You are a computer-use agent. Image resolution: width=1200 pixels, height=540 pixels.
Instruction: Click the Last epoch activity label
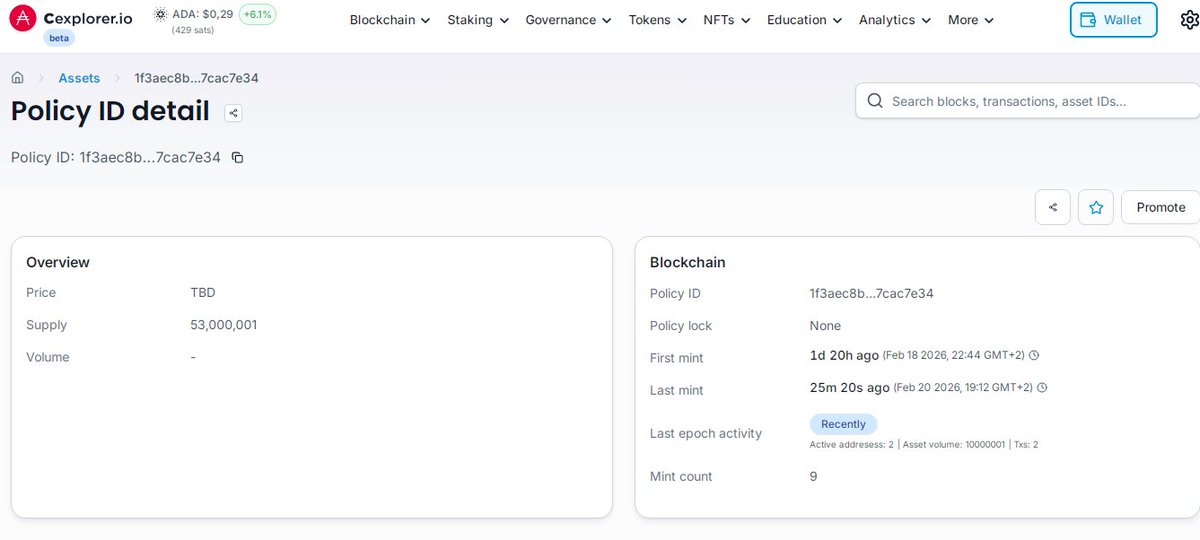(x=706, y=433)
